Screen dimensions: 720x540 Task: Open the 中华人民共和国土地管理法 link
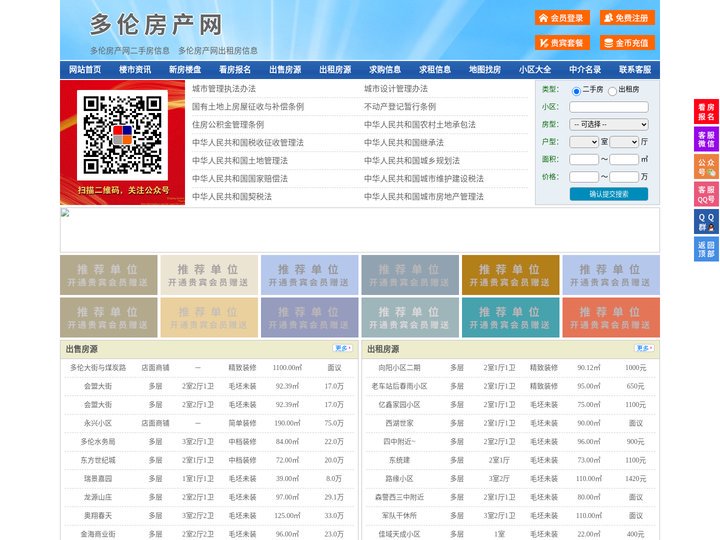tap(240, 161)
